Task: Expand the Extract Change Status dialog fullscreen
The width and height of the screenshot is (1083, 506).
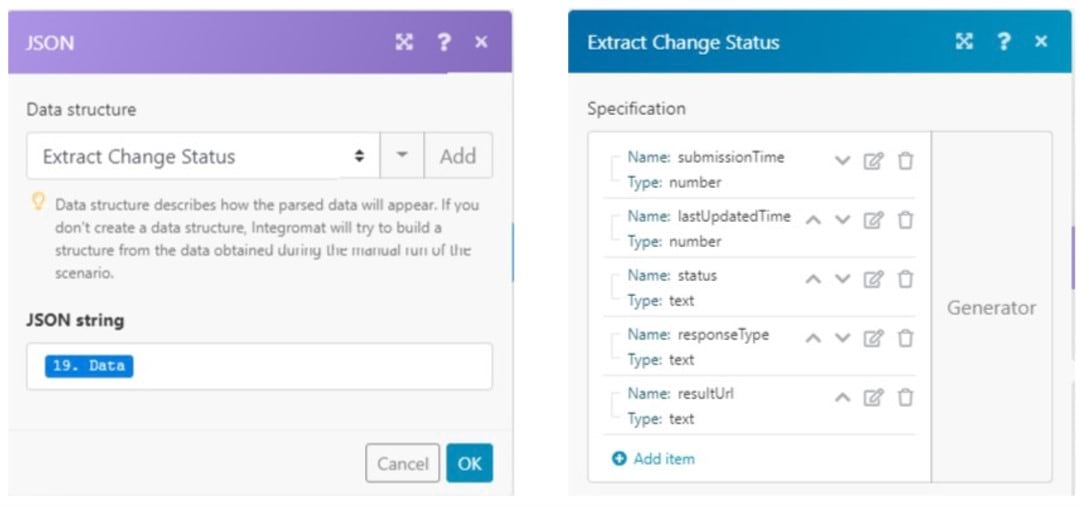Action: [964, 41]
